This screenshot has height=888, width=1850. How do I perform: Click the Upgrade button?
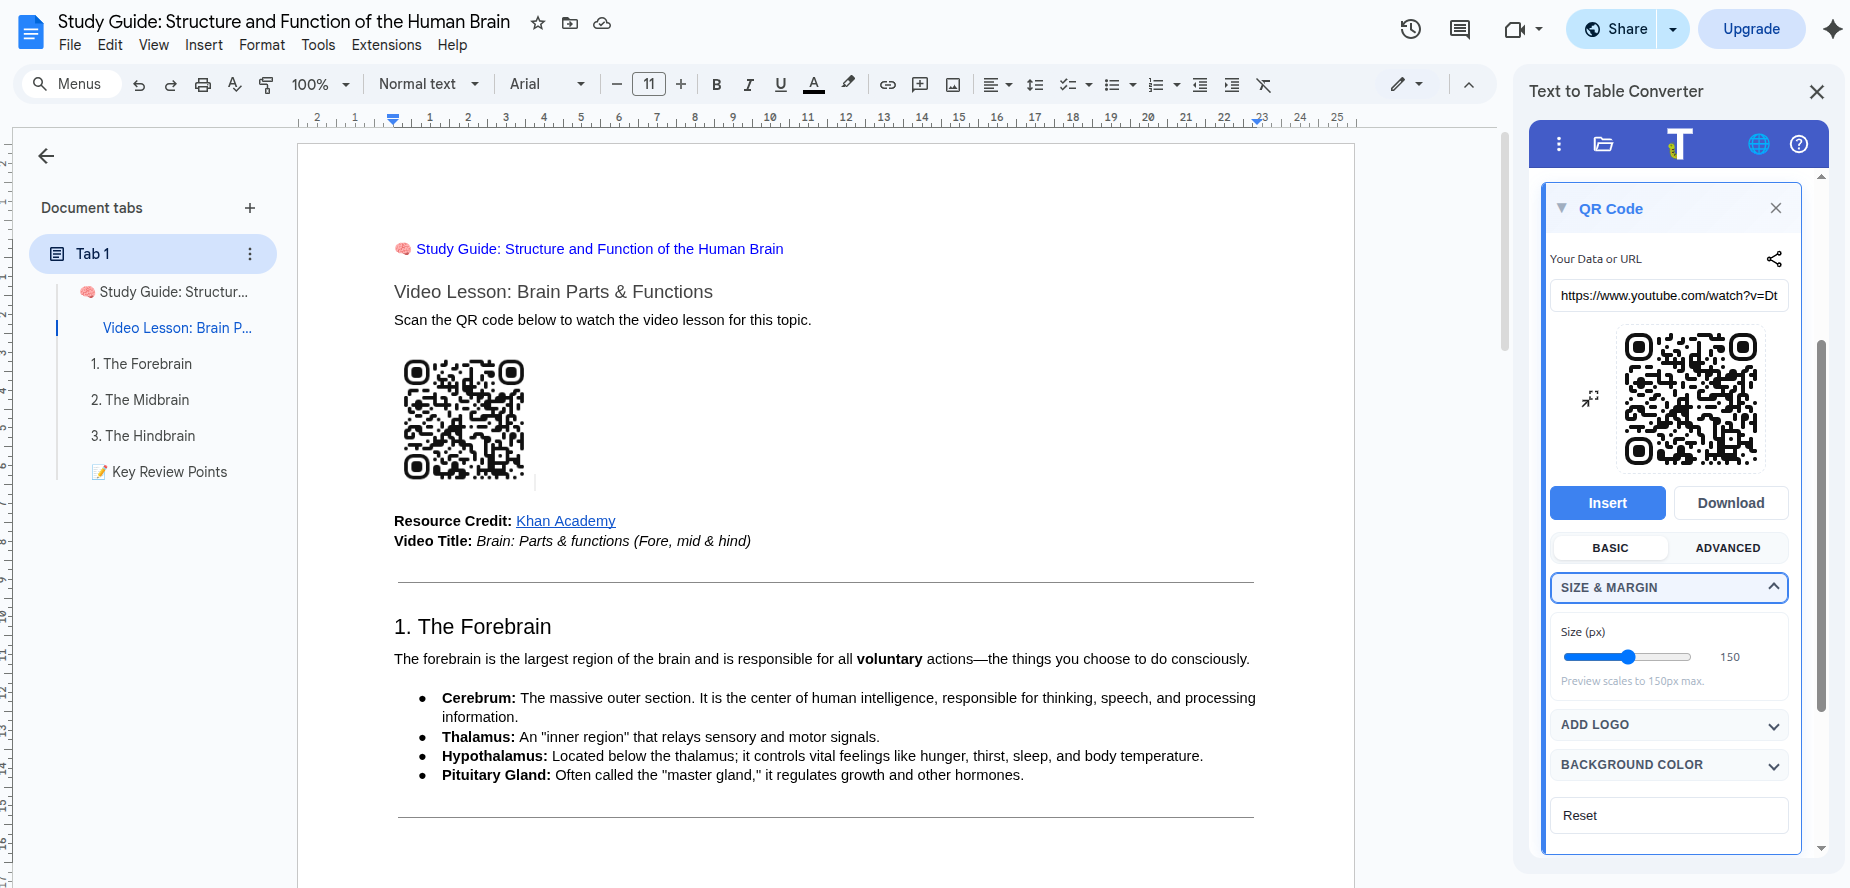[1751, 29]
